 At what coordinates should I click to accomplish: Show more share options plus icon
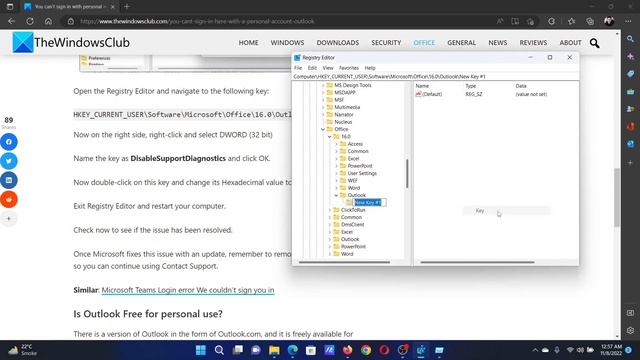pyautogui.click(x=9, y=218)
